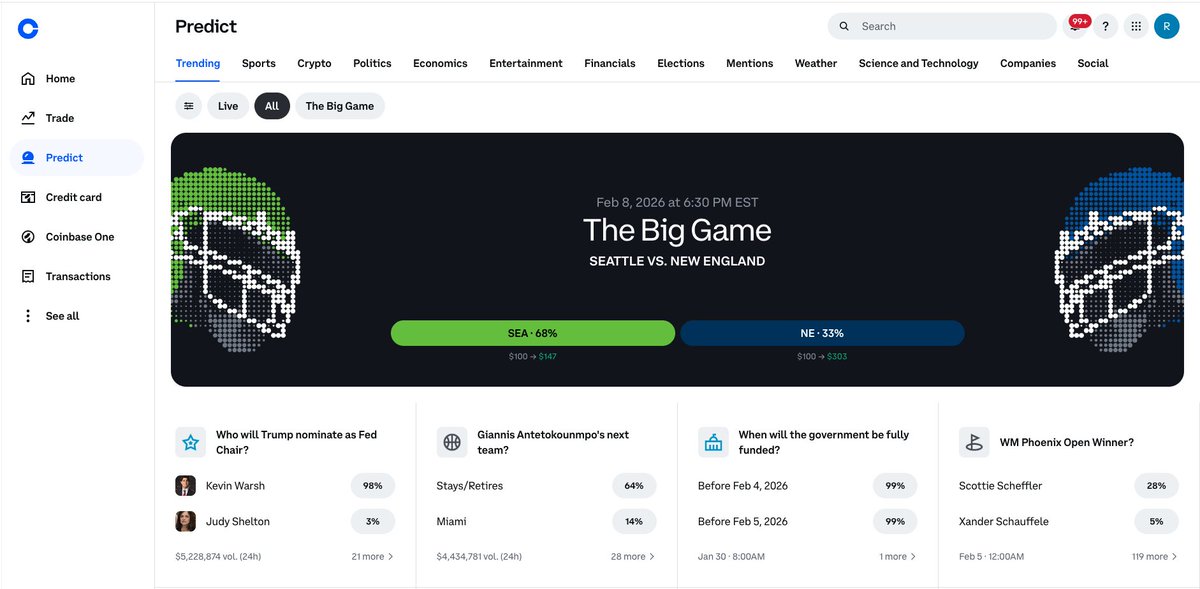Viewport: 1200px width, 589px height.
Task: Open notifications bell with 99+ badge
Action: click(1076, 26)
